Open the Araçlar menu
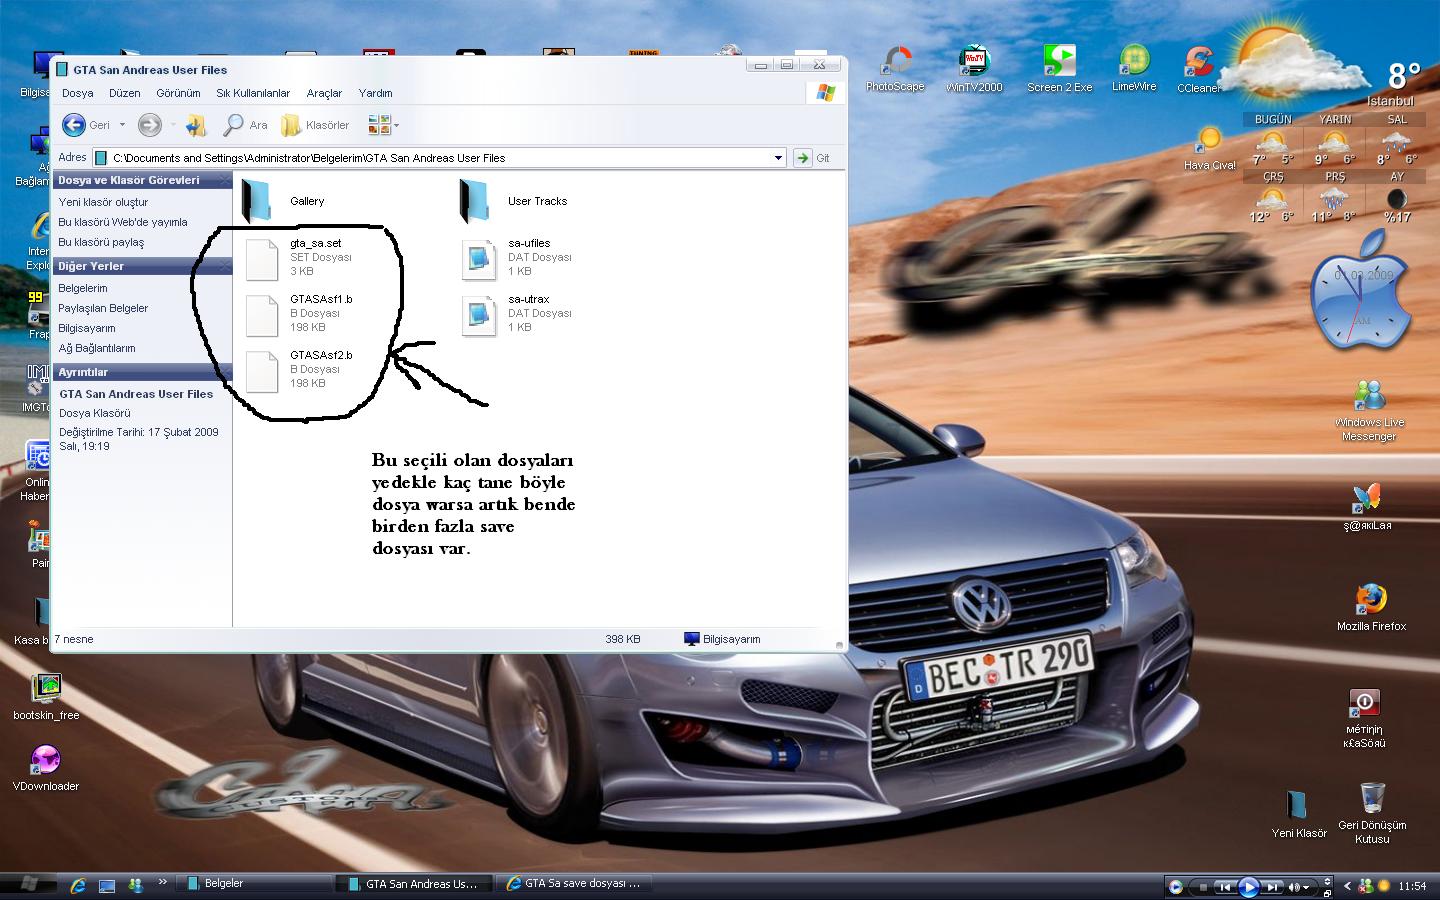The height and width of the screenshot is (900, 1440). coord(324,93)
